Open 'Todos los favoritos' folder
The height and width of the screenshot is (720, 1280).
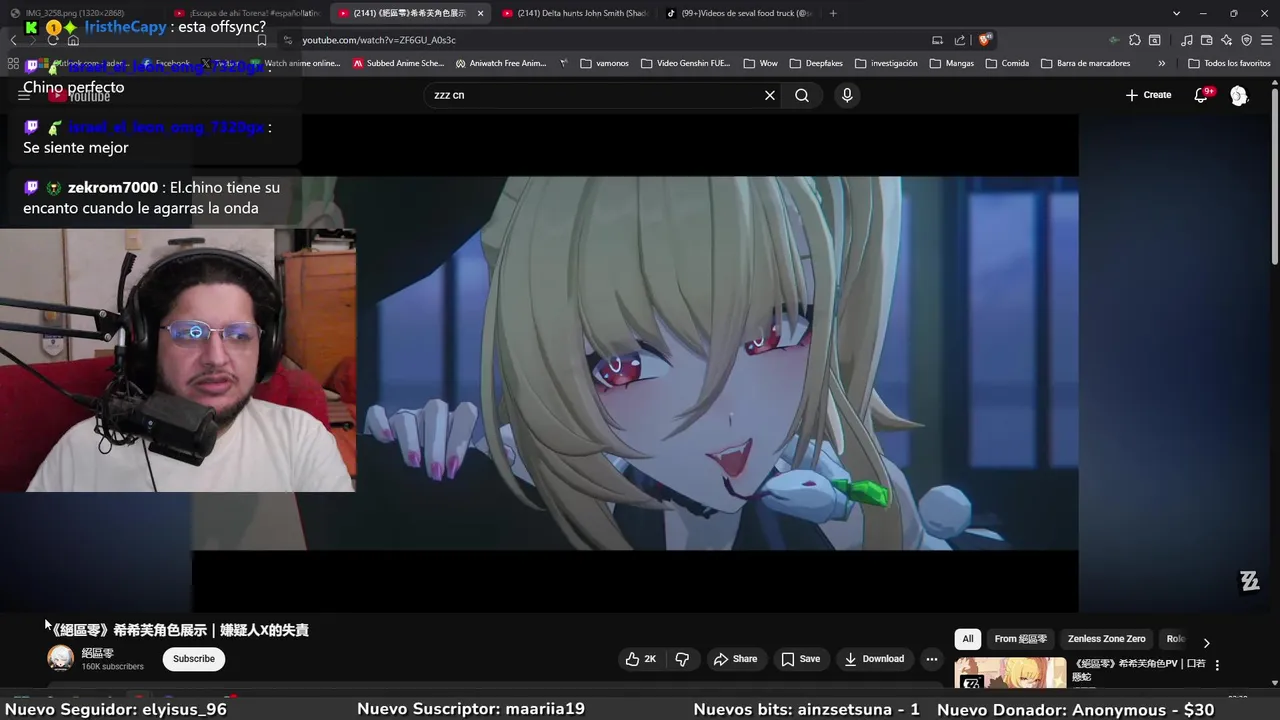coord(1229,63)
